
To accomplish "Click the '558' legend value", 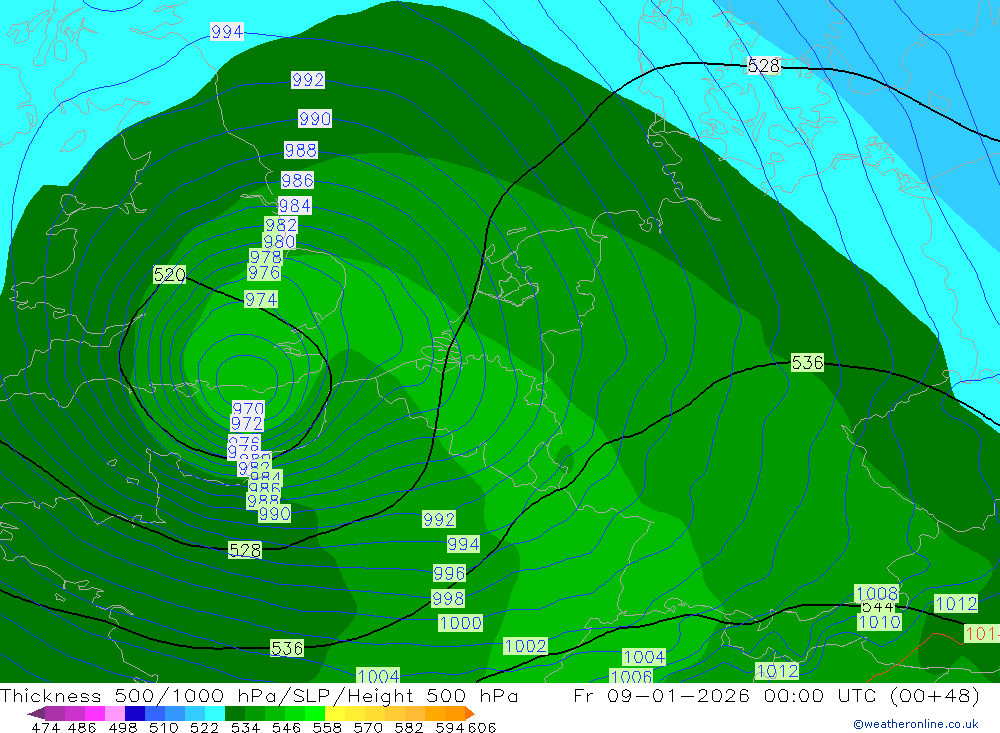I will (x=327, y=727).
